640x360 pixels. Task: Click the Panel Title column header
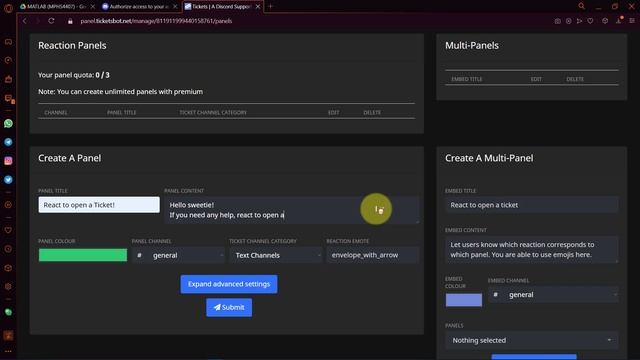pos(122,113)
